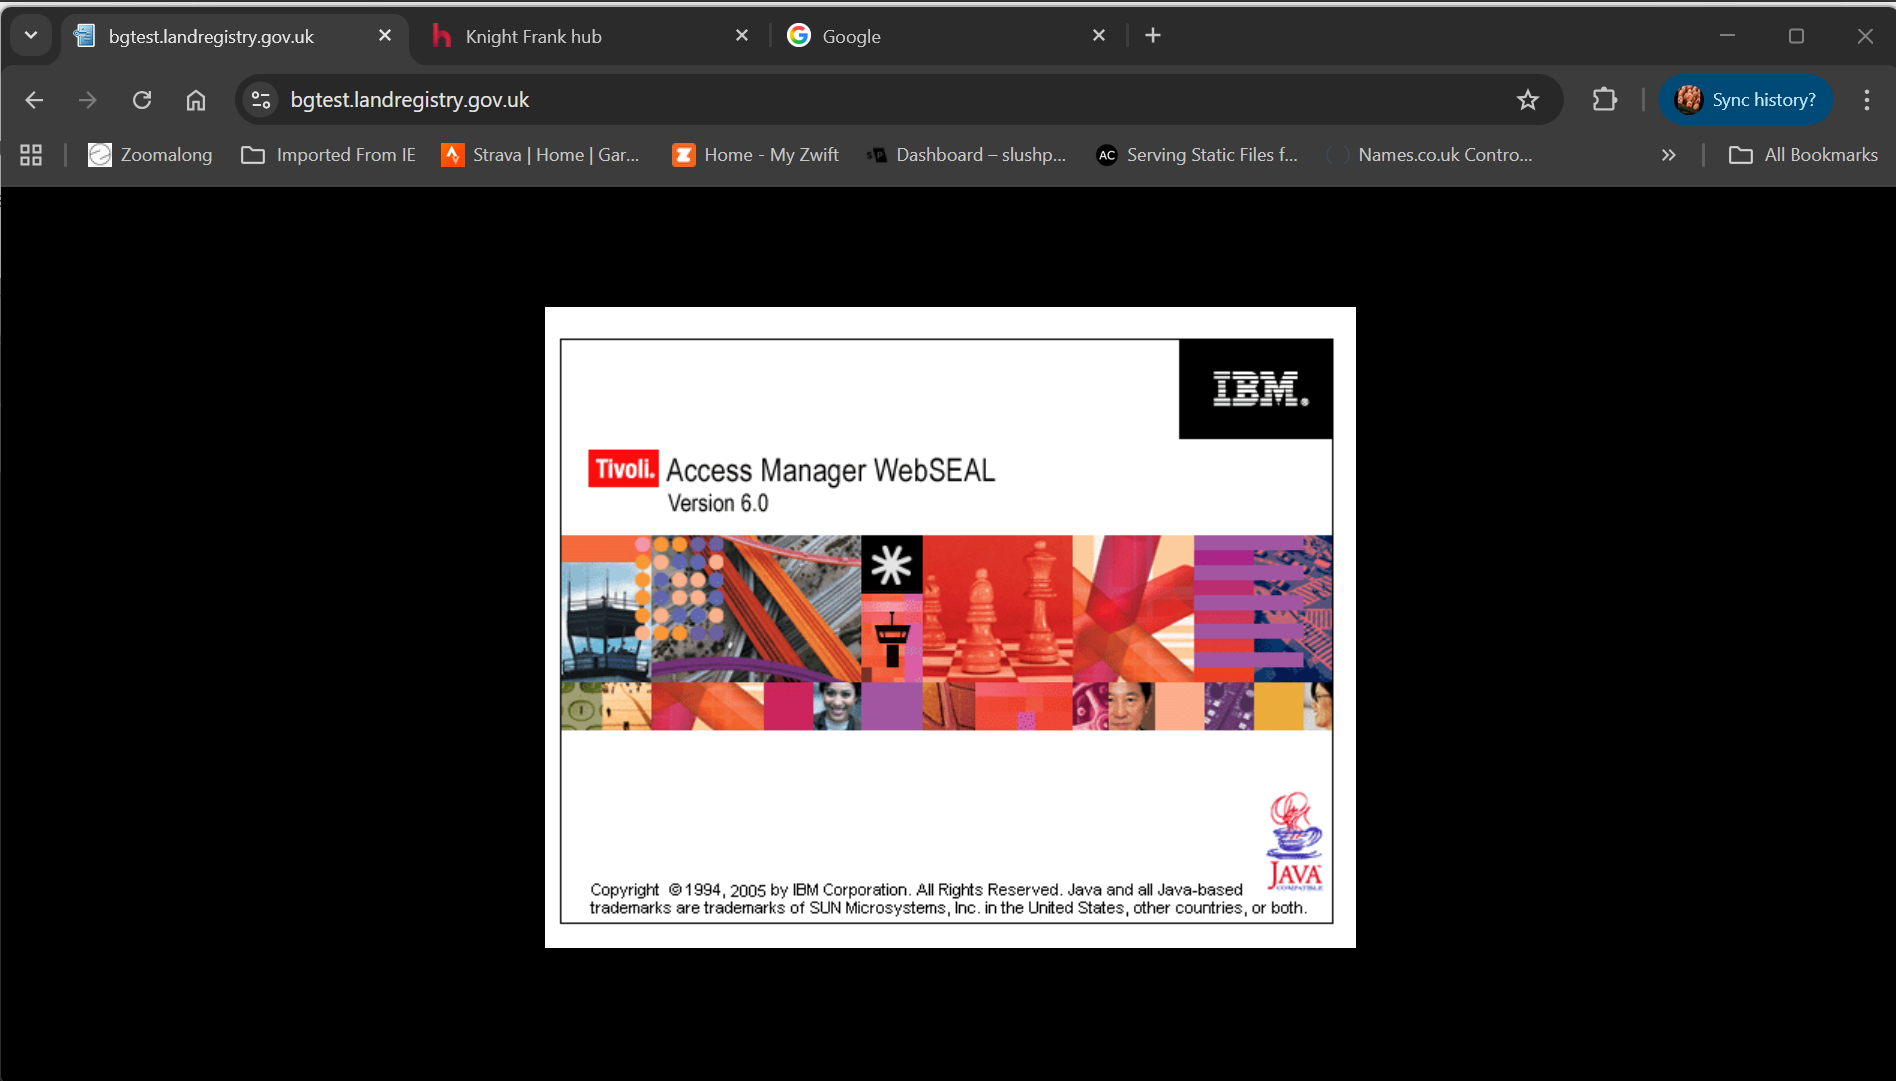Open the Dashboard slushp bookmark
Viewport: 1896px width, 1081px height.
(966, 155)
